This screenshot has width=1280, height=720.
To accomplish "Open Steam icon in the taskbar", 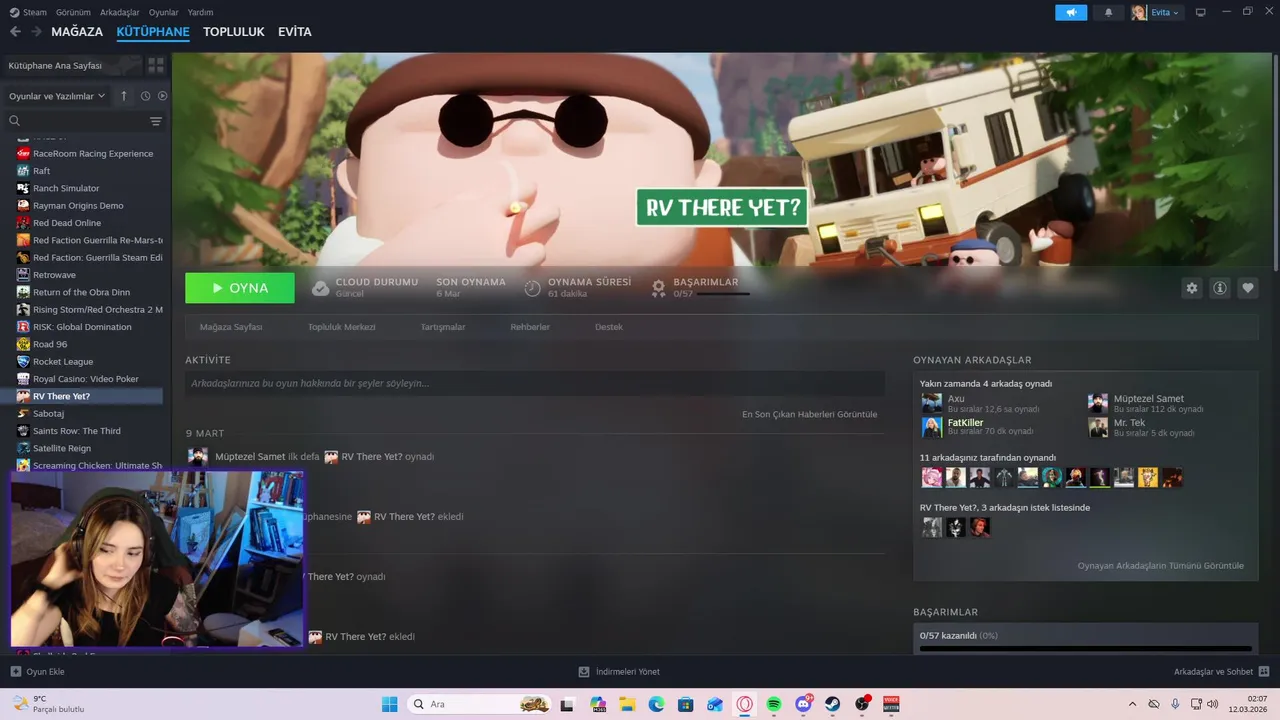I will [x=832, y=704].
